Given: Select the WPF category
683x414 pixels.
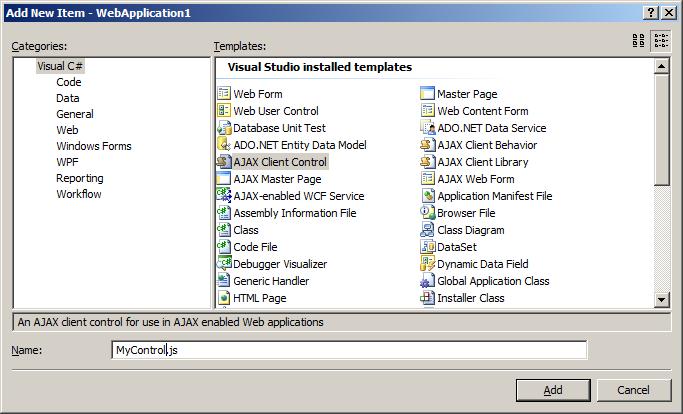Looking at the screenshot, I should [67, 162].
